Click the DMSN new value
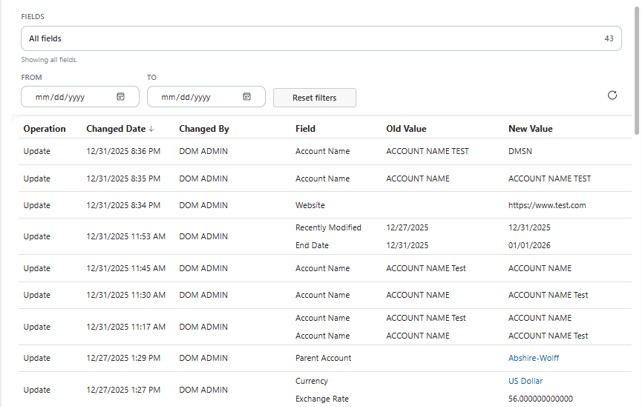Image resolution: width=642 pixels, height=407 pixels. coord(520,151)
